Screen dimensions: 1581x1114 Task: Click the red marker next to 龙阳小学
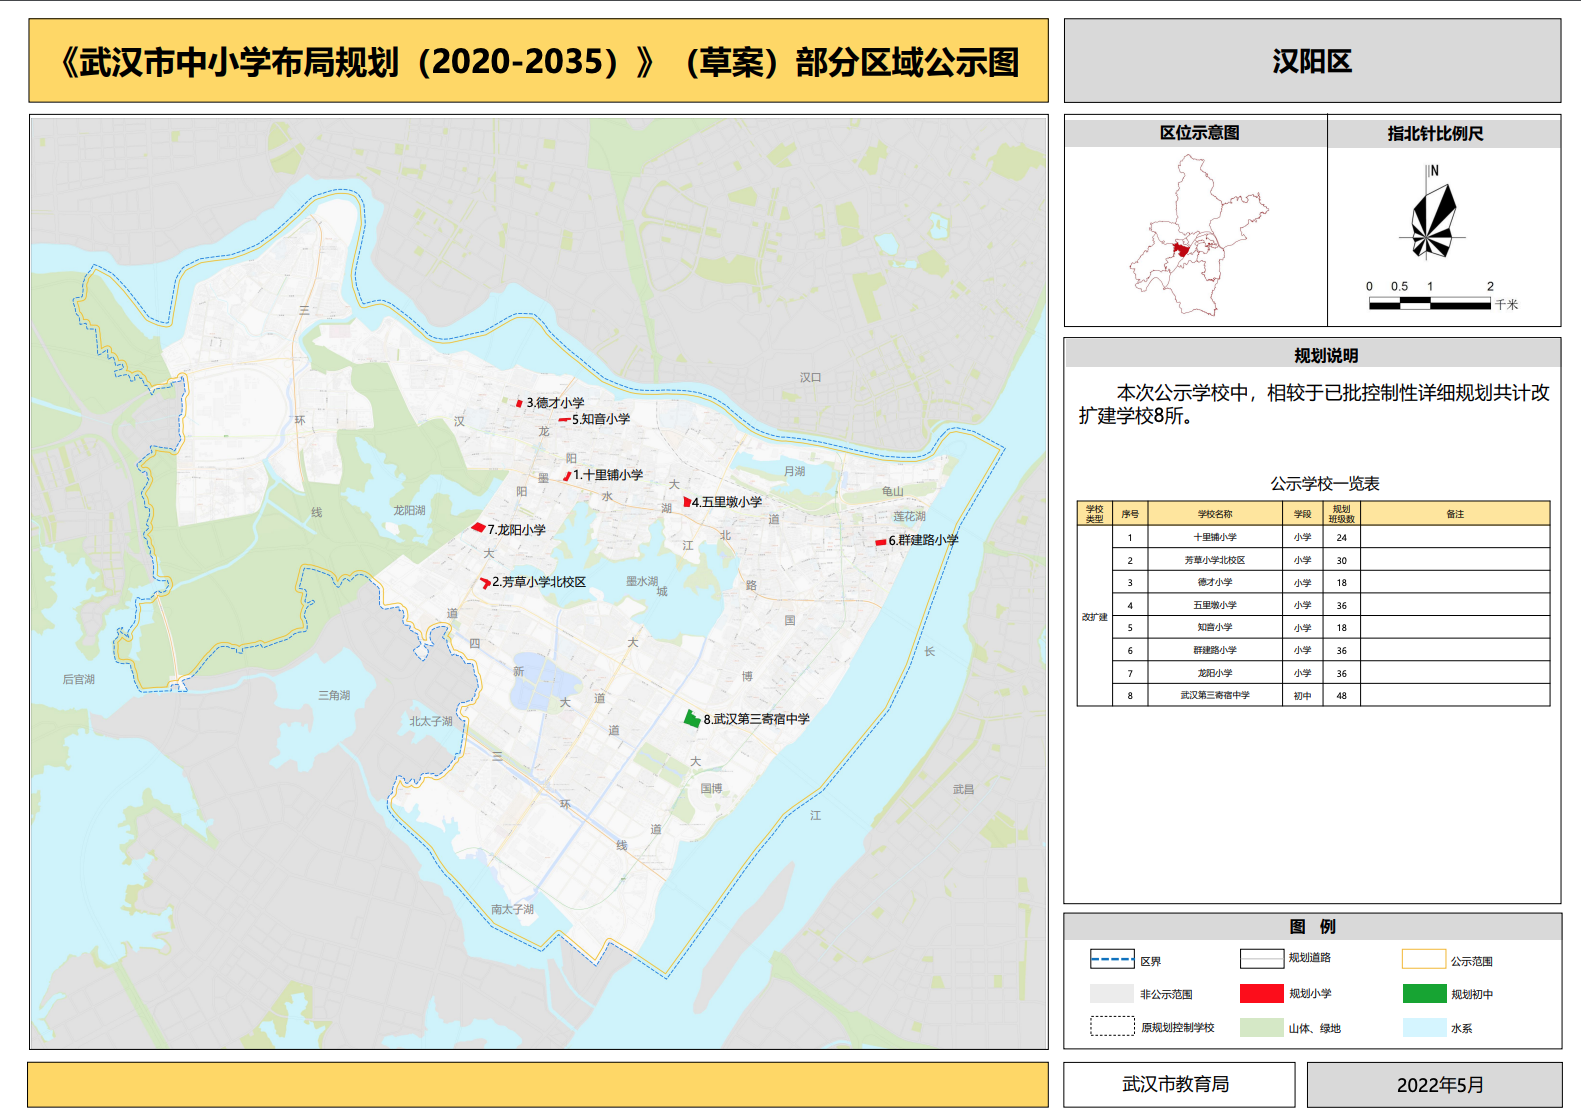(x=478, y=527)
